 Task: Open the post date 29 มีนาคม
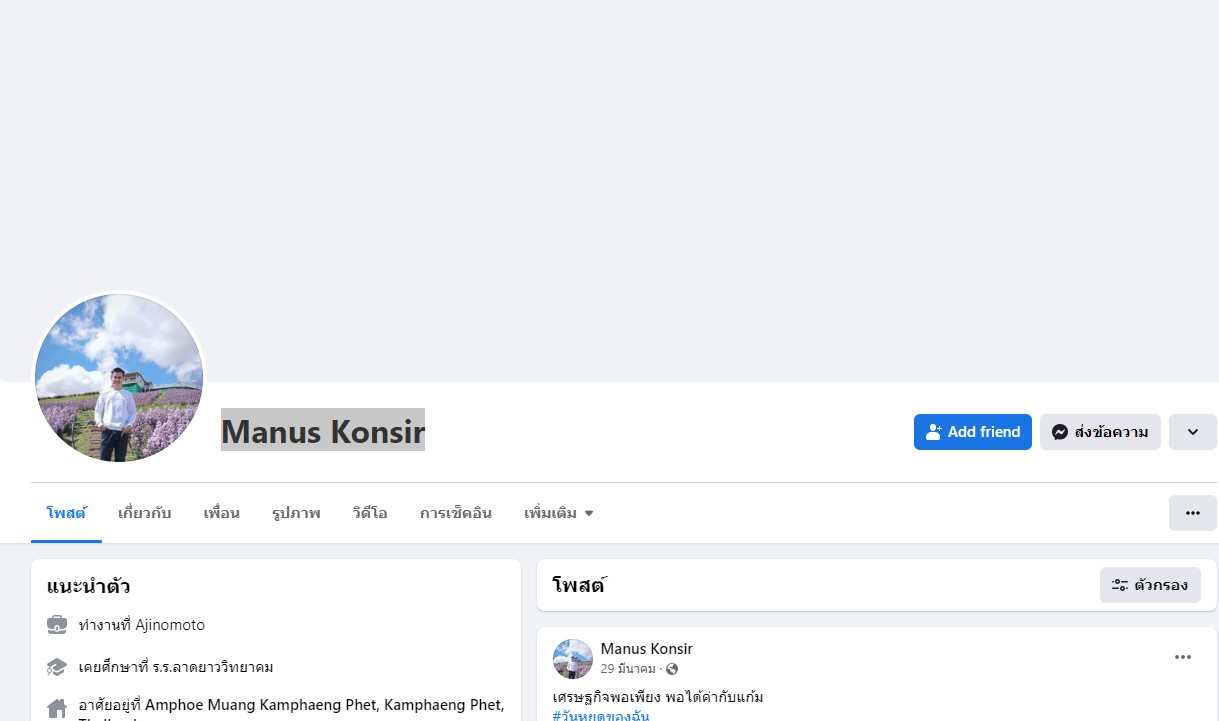(628, 668)
